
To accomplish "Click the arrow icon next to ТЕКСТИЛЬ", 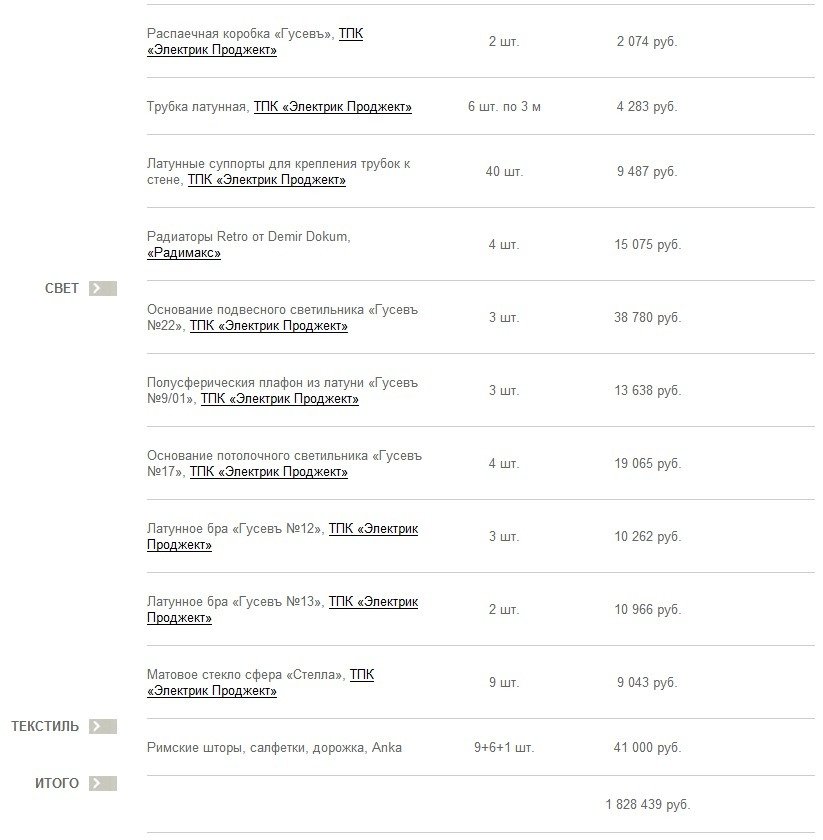I will [x=103, y=727].
